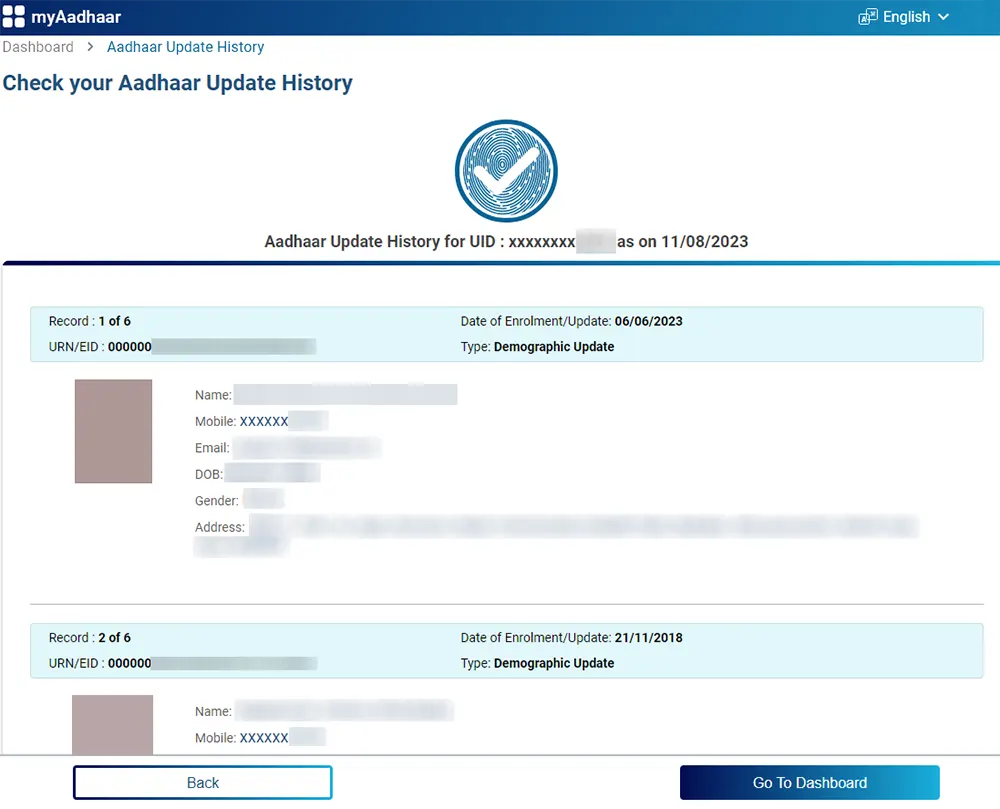Click the Mobile number in record 2

tap(283, 738)
